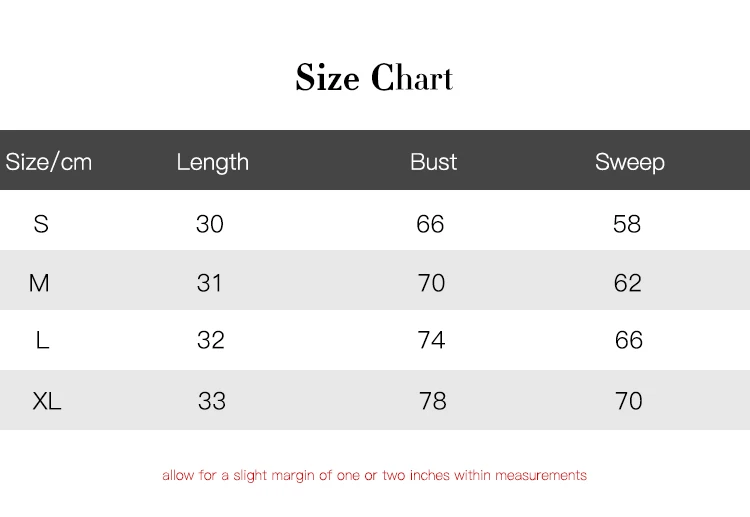Click bust value 70 in M row

431,283
